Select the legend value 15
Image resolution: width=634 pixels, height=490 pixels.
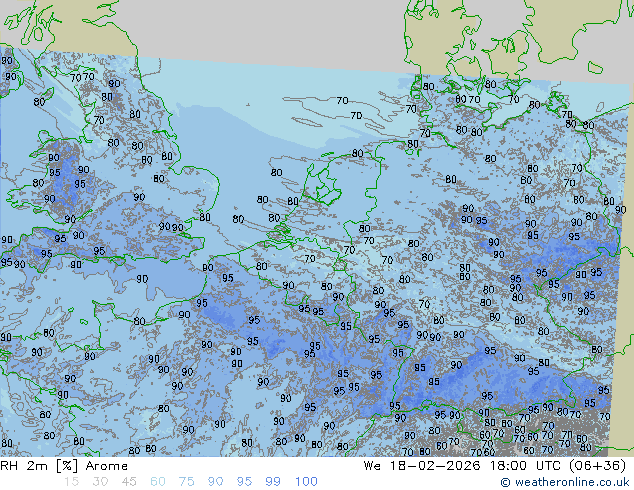72,482
